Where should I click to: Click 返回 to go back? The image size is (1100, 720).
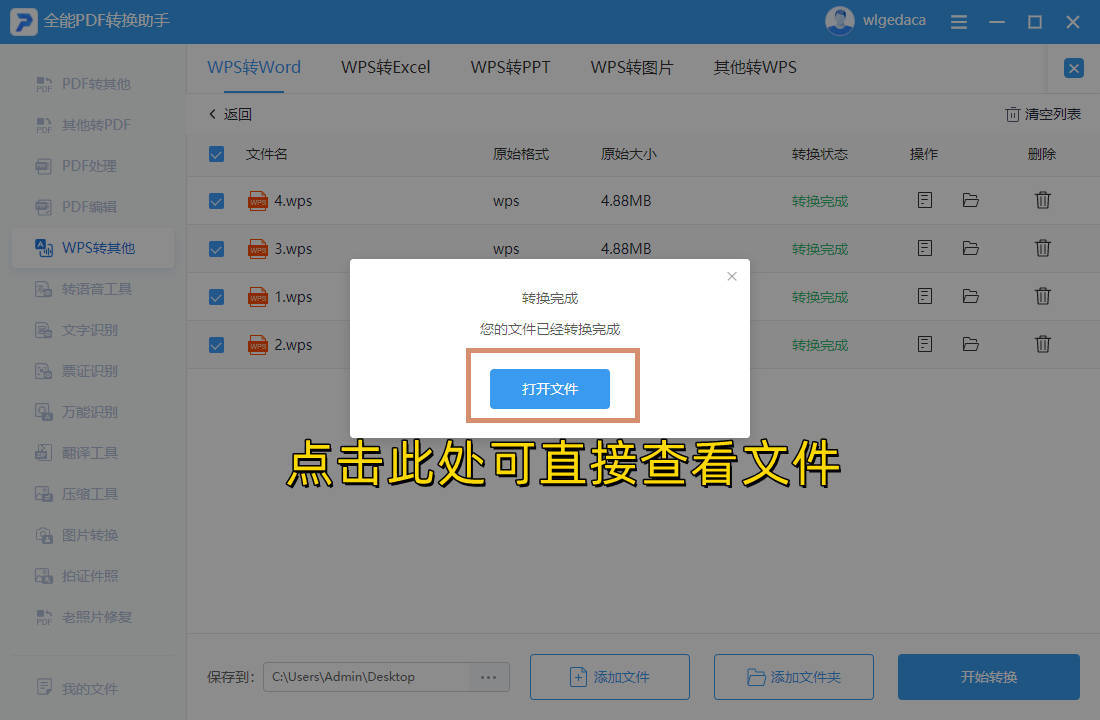229,114
